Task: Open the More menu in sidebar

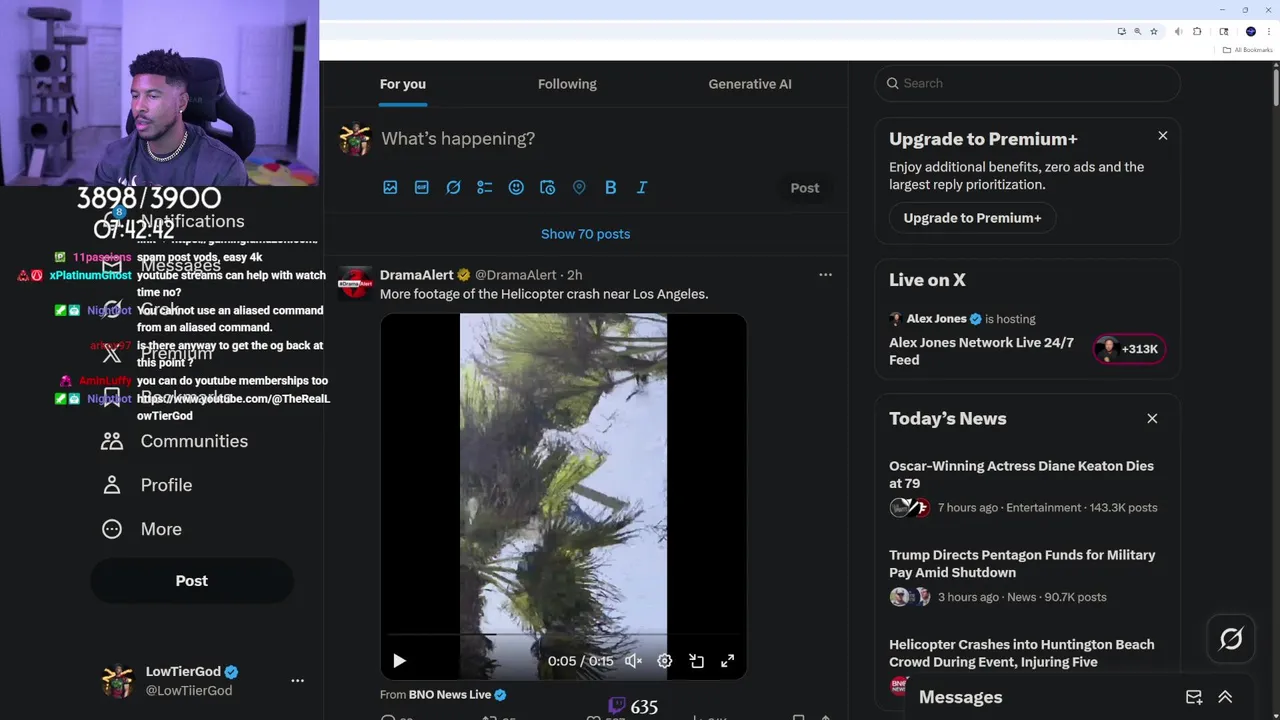Action: pyautogui.click(x=141, y=529)
